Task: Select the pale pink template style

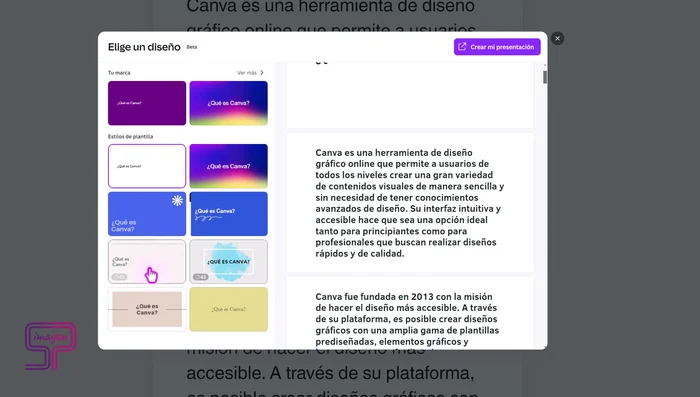Action: pos(147,262)
